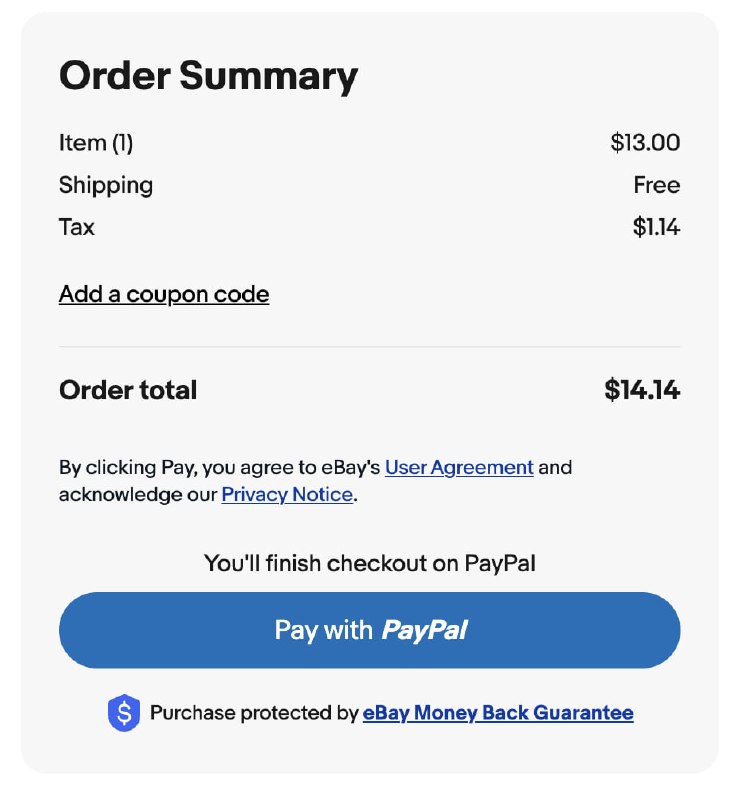
Task: Click the Free shipping value
Action: click(657, 185)
